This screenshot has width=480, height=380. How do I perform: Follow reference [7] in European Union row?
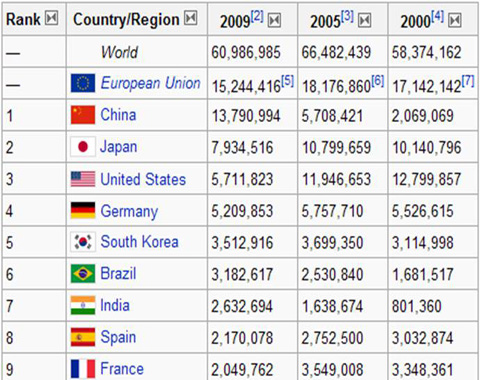(x=468, y=81)
